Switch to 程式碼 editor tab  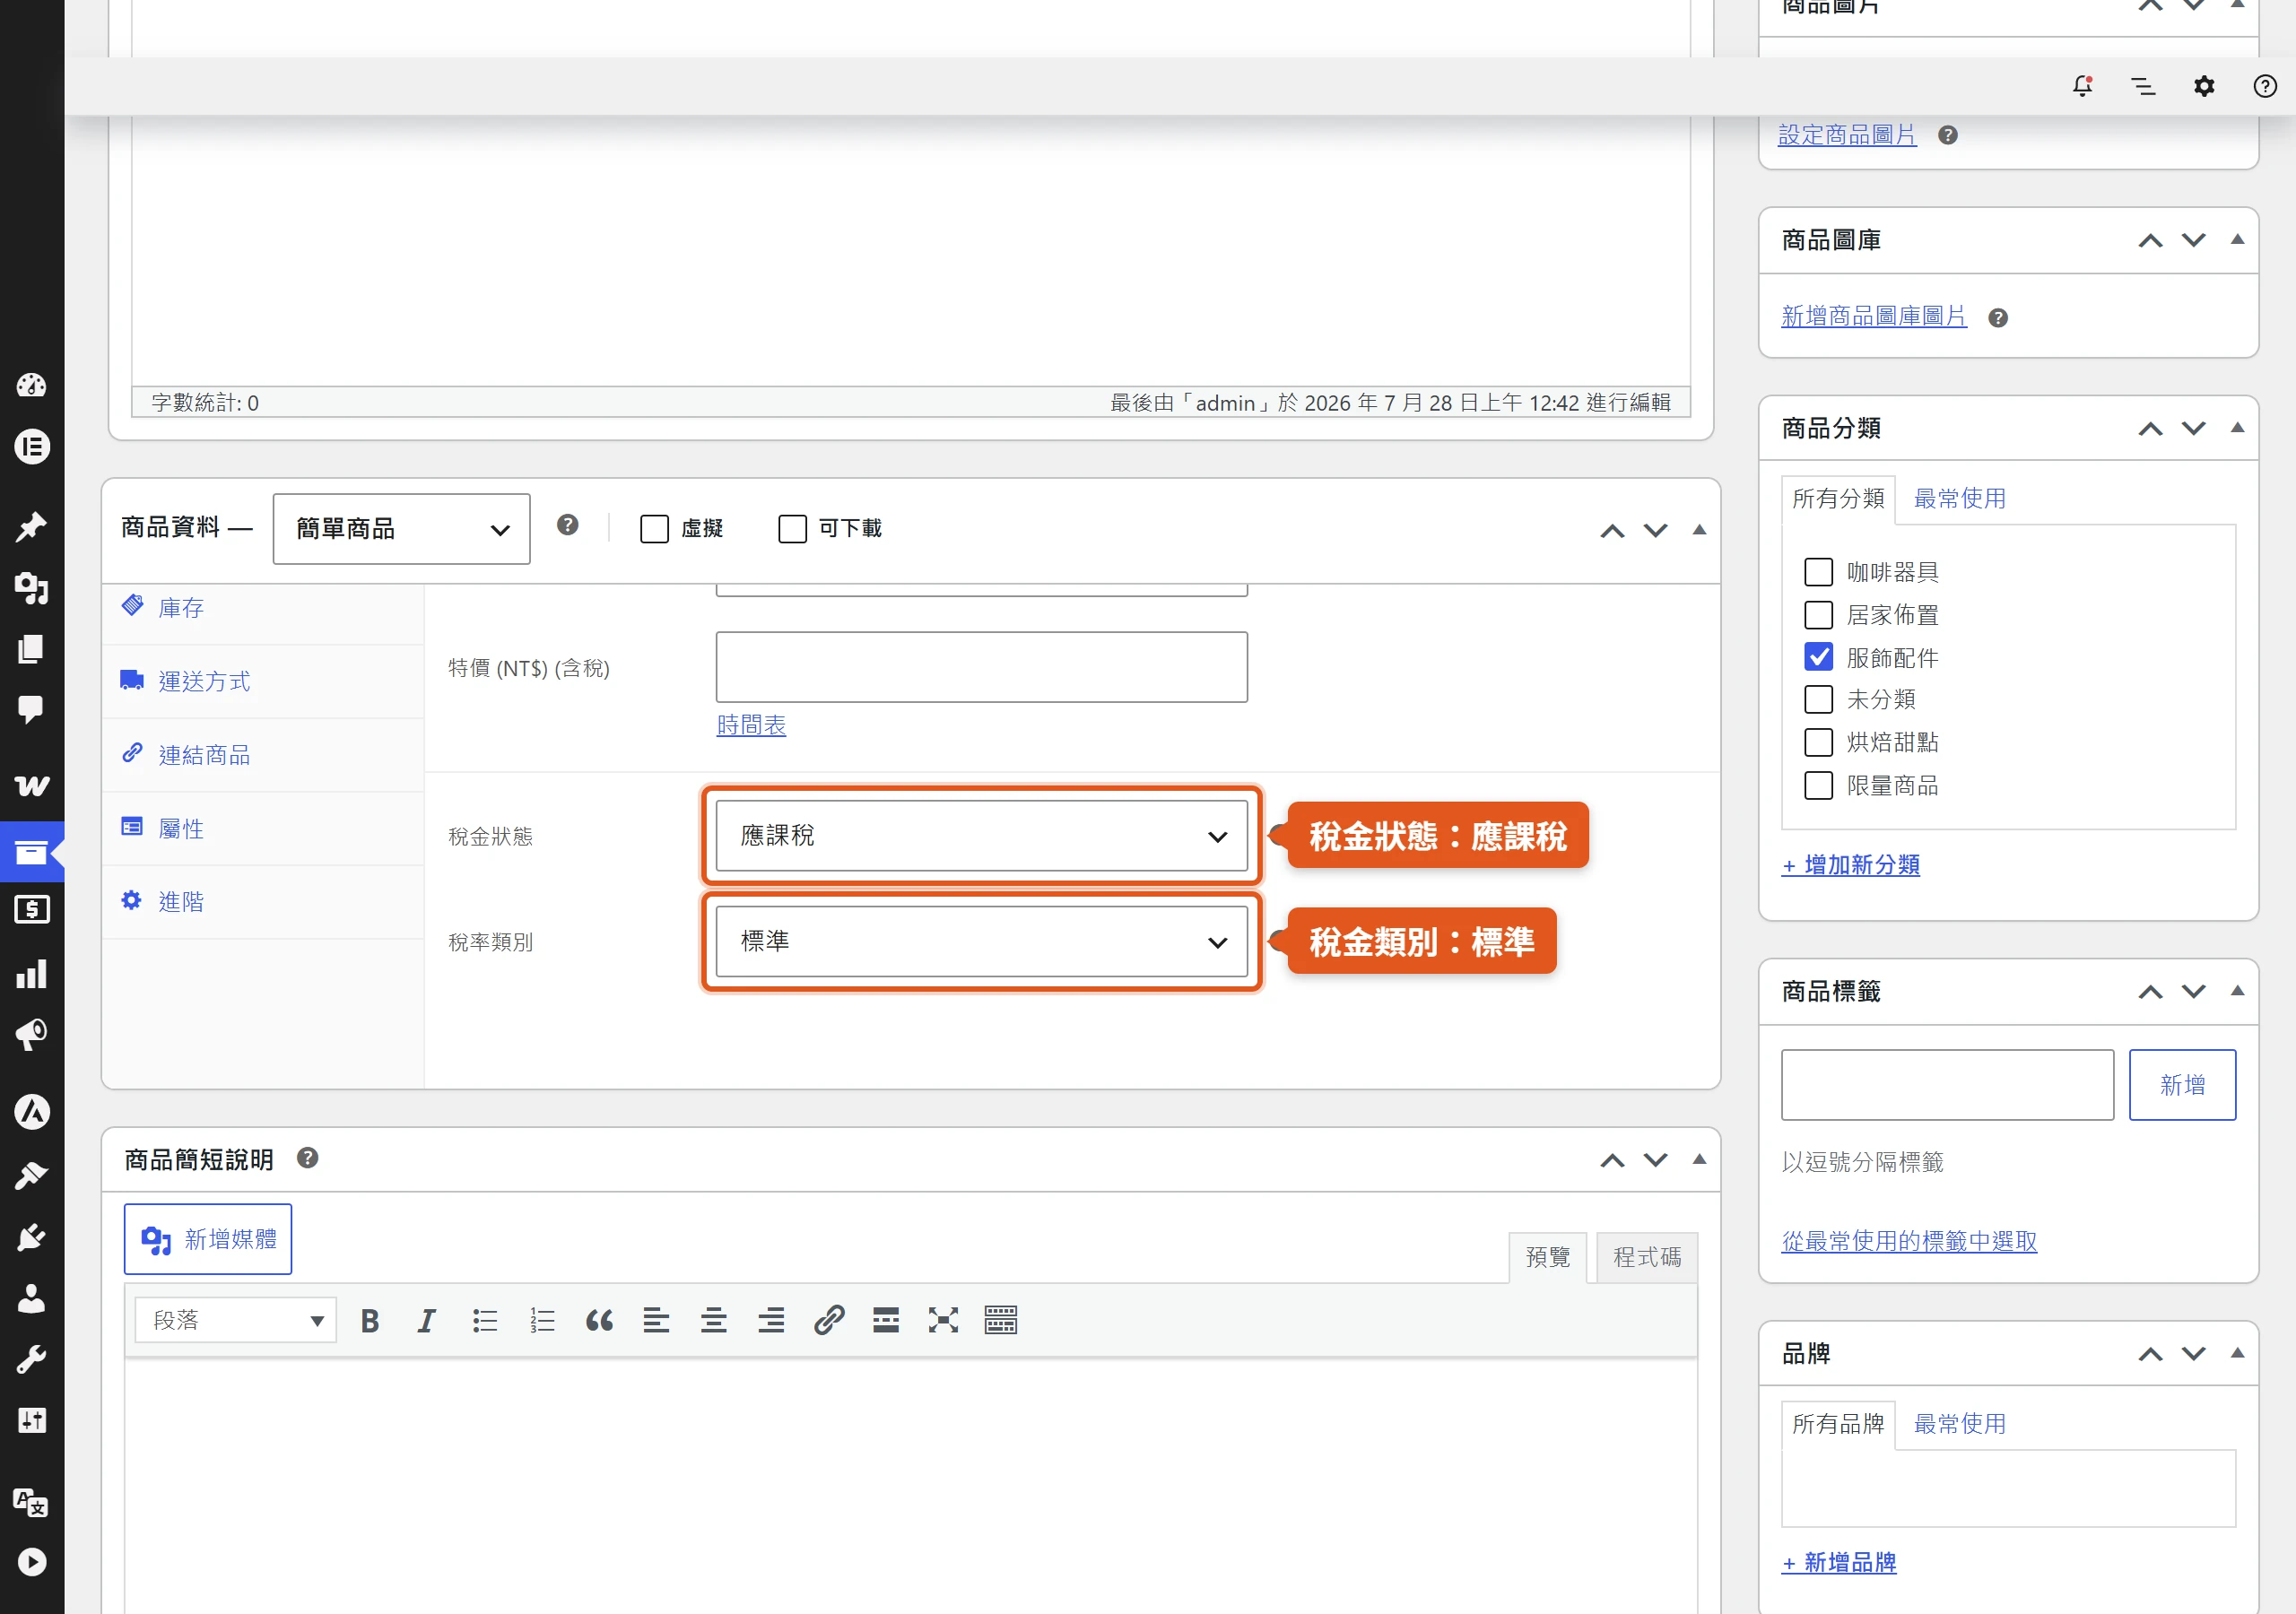tap(1647, 1257)
